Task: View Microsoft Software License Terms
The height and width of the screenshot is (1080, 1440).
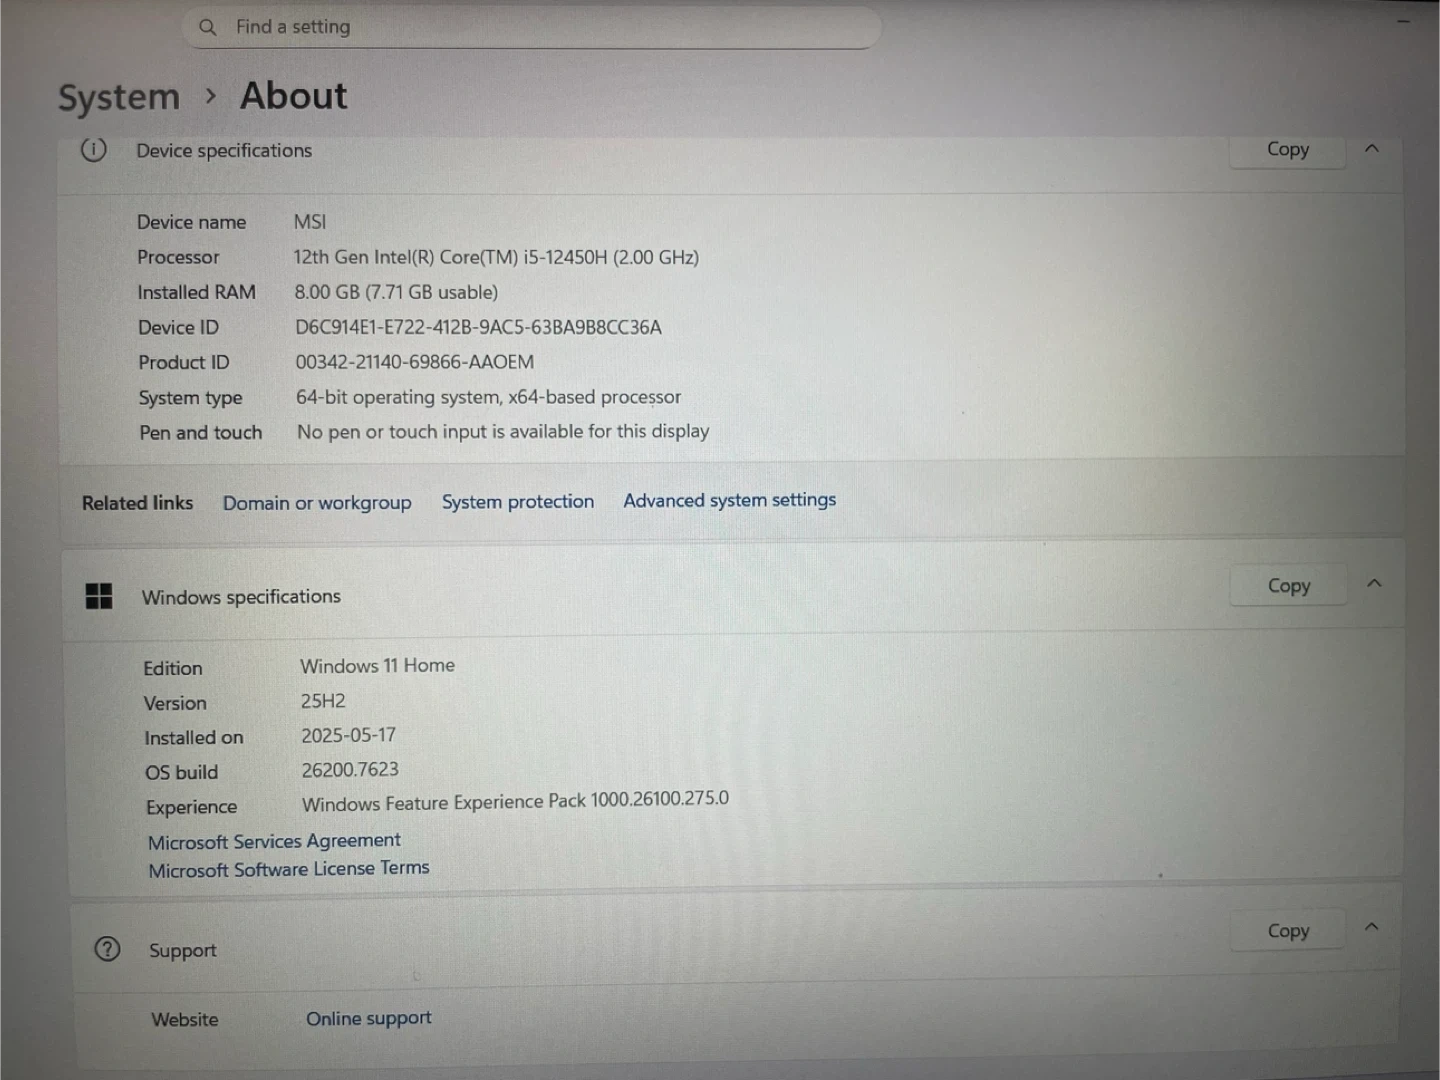Action: 289,869
